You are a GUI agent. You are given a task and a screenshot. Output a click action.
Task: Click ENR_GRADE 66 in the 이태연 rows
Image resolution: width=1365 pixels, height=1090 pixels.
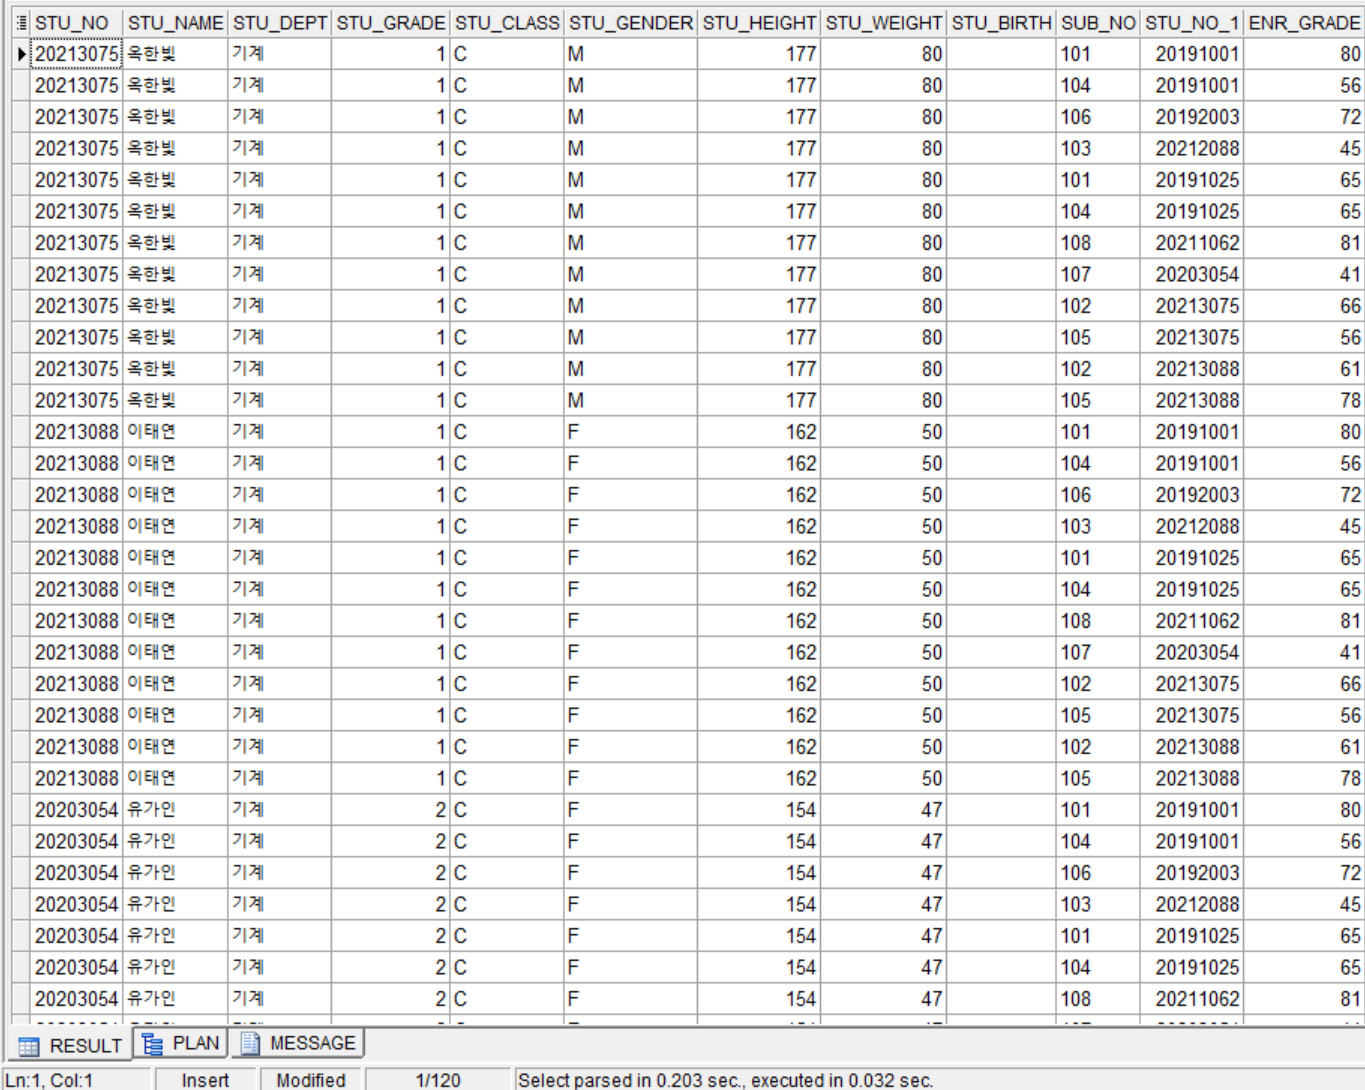1304,684
